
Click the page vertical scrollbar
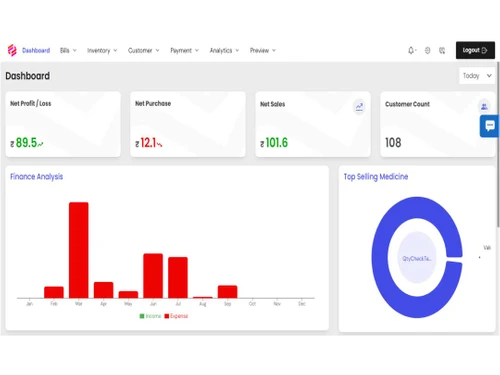pyautogui.click(x=498, y=144)
